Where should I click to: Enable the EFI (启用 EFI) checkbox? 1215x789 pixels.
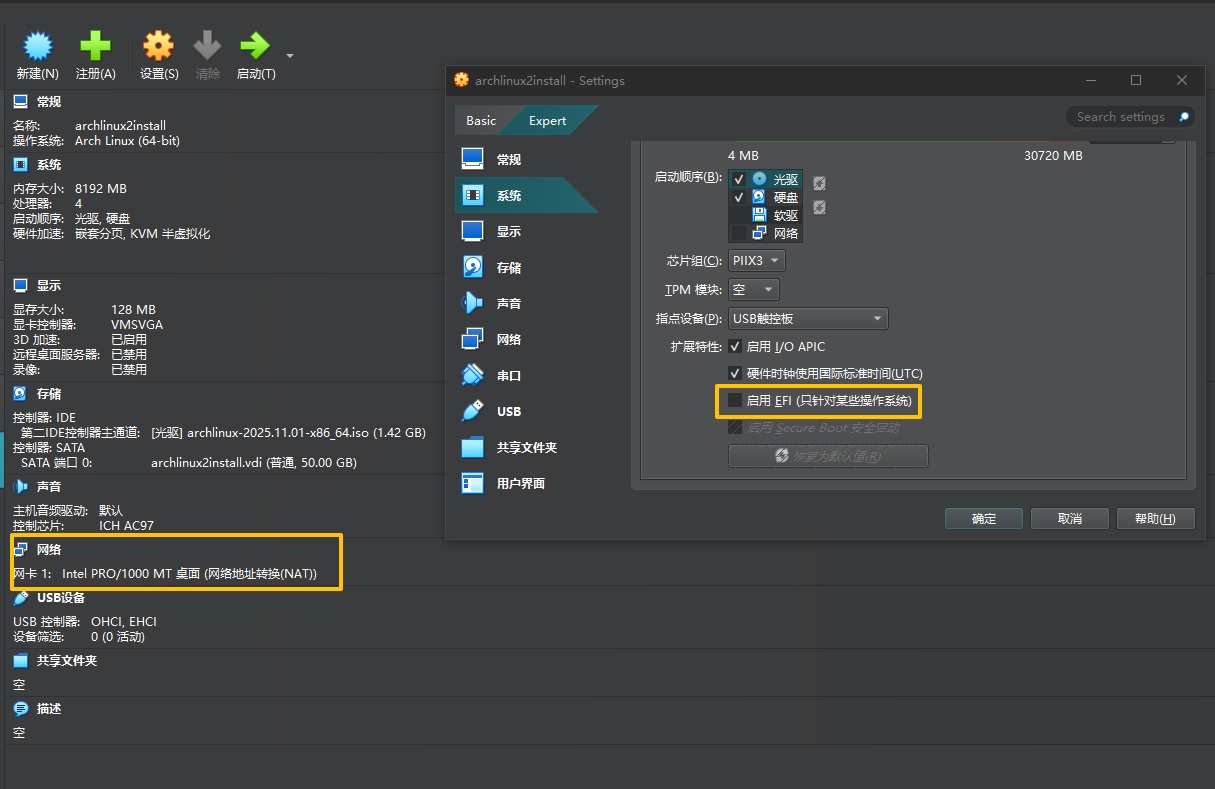736,401
